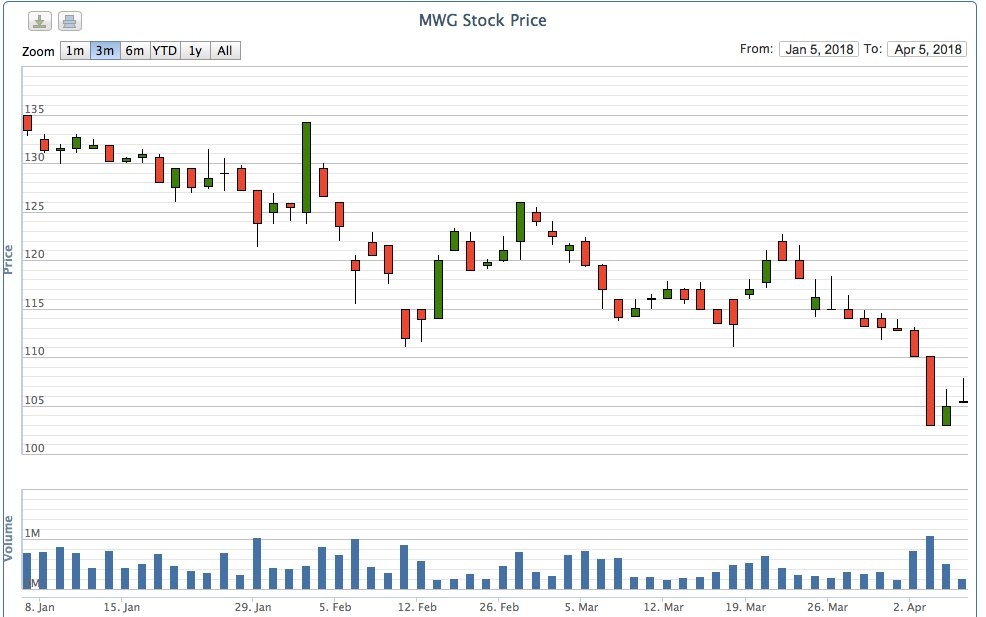
Task: Click the download chart icon
Action: coord(39,21)
